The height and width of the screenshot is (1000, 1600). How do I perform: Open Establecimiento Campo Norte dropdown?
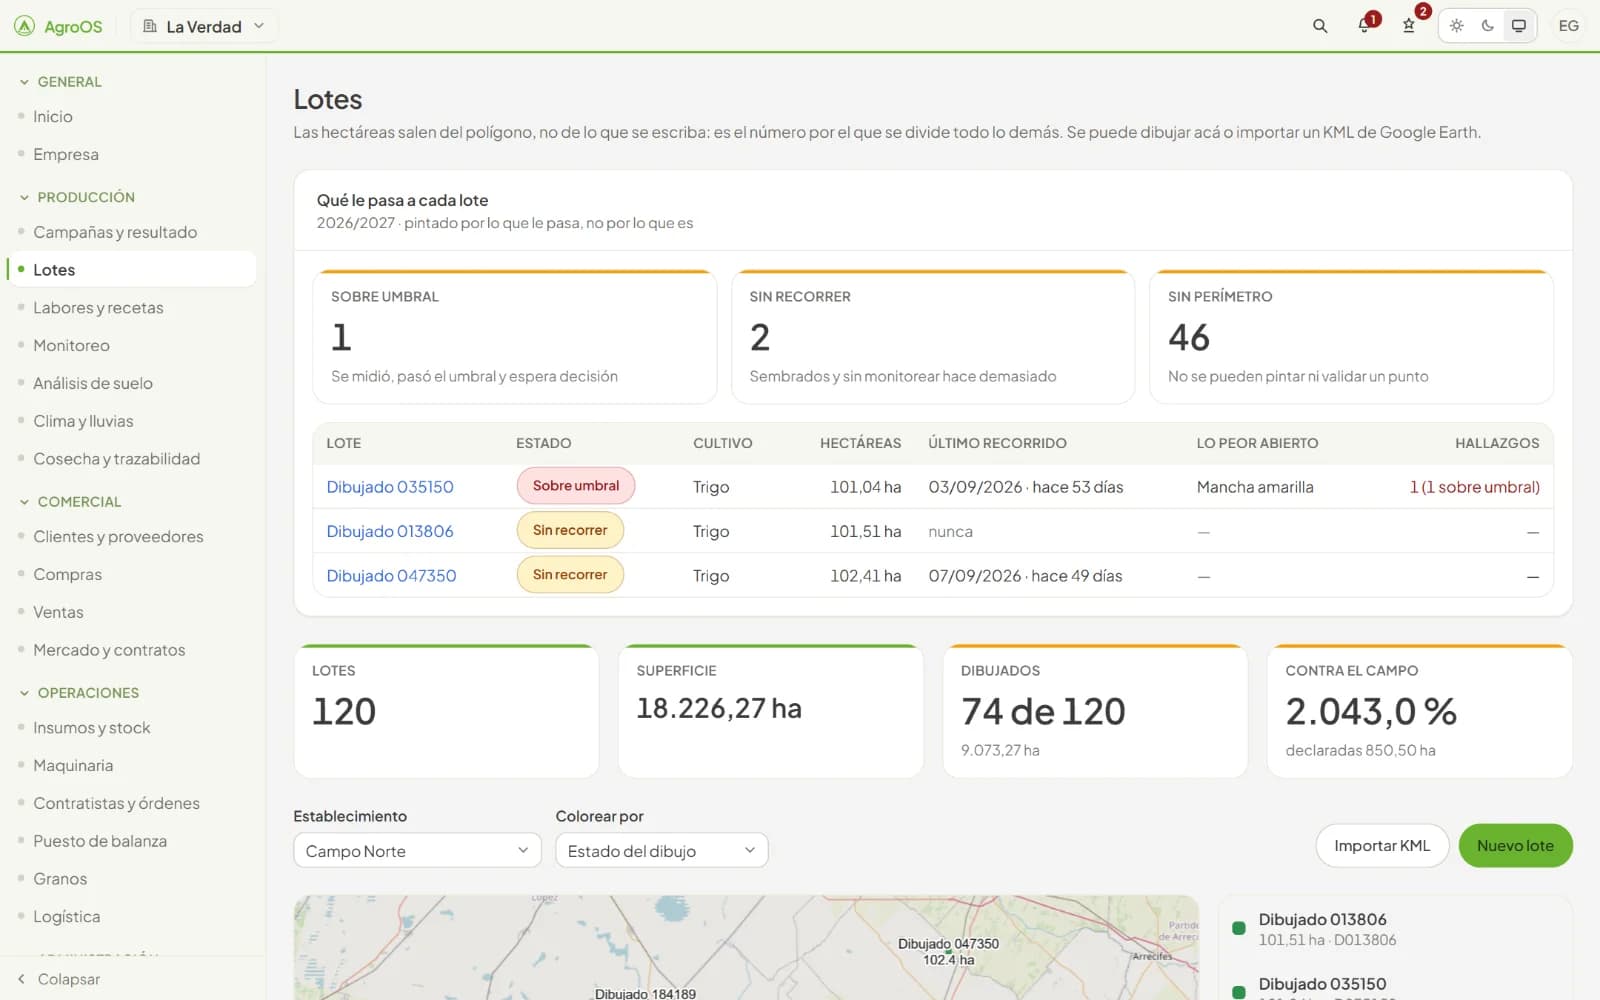click(x=417, y=850)
